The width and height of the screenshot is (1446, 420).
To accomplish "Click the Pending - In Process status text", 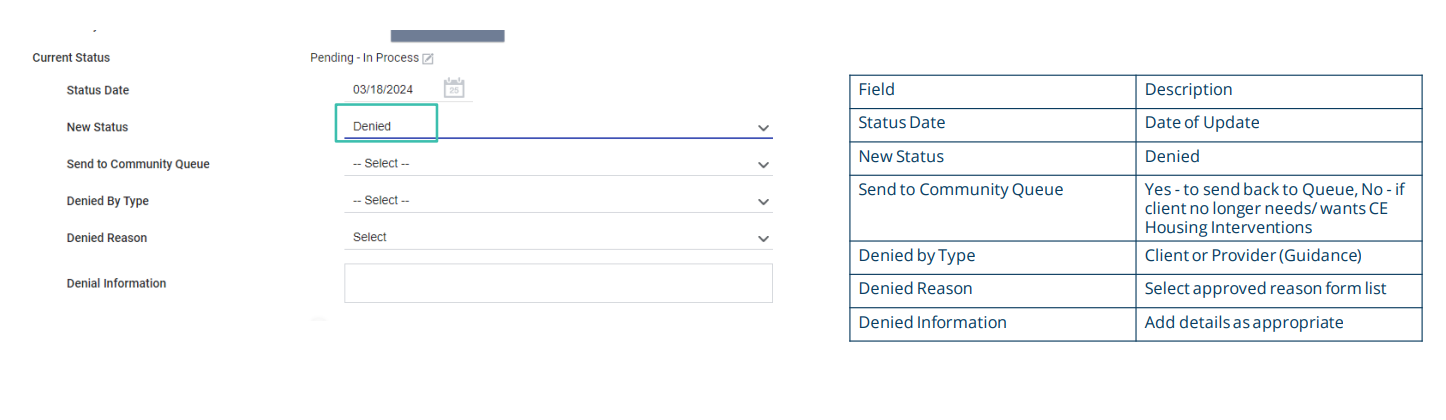I will (364, 58).
